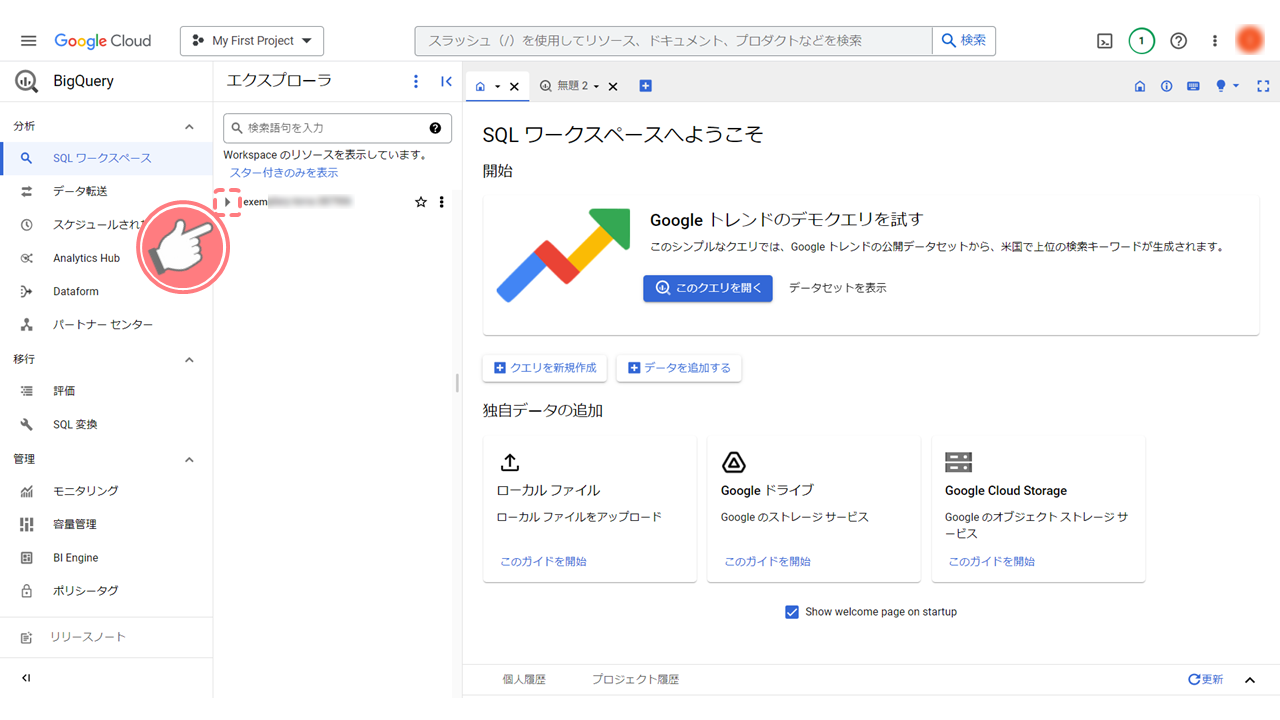Open Analytics Hub in sidebar

point(106,258)
